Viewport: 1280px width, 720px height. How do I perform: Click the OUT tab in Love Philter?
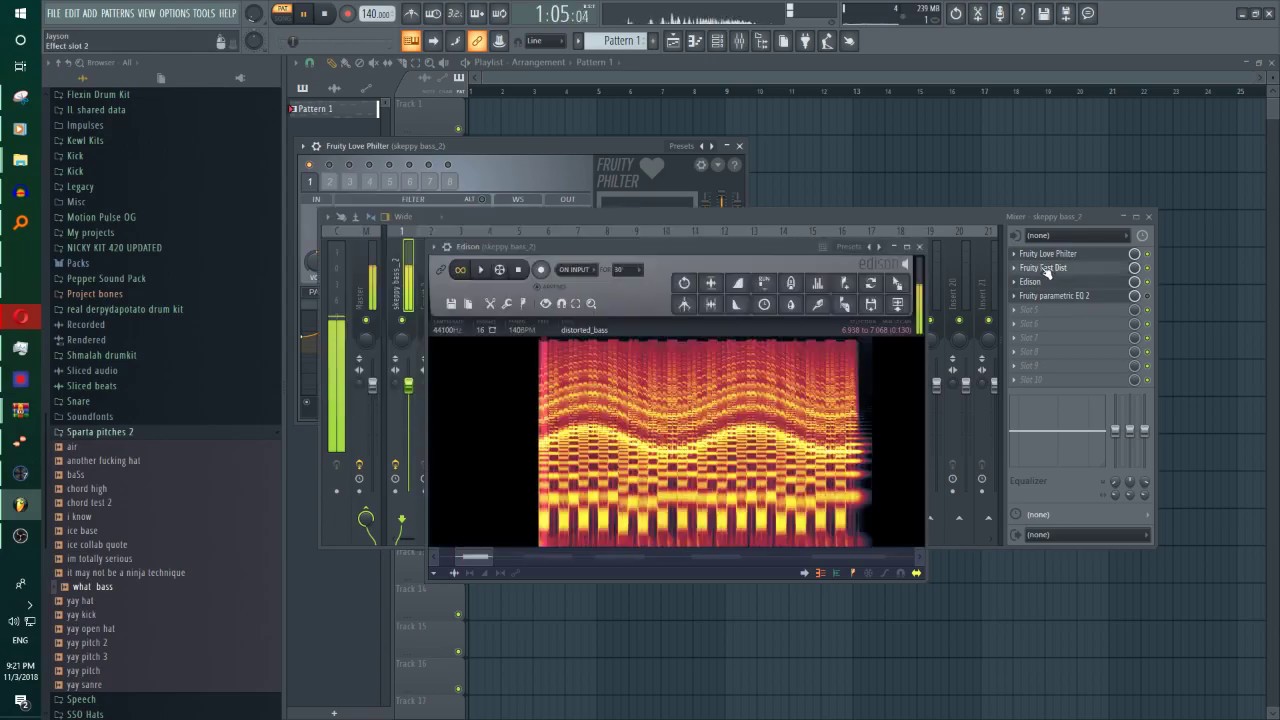pos(567,199)
